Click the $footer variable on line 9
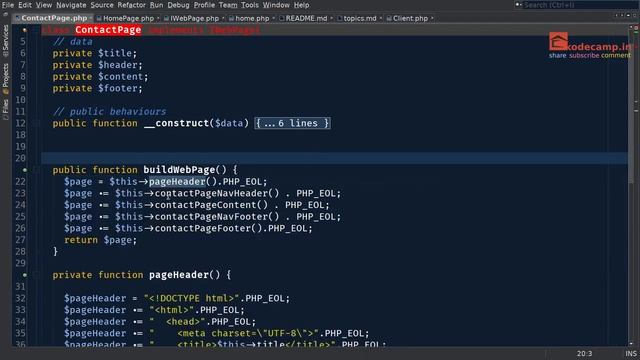The height and width of the screenshot is (360, 640). [118, 88]
